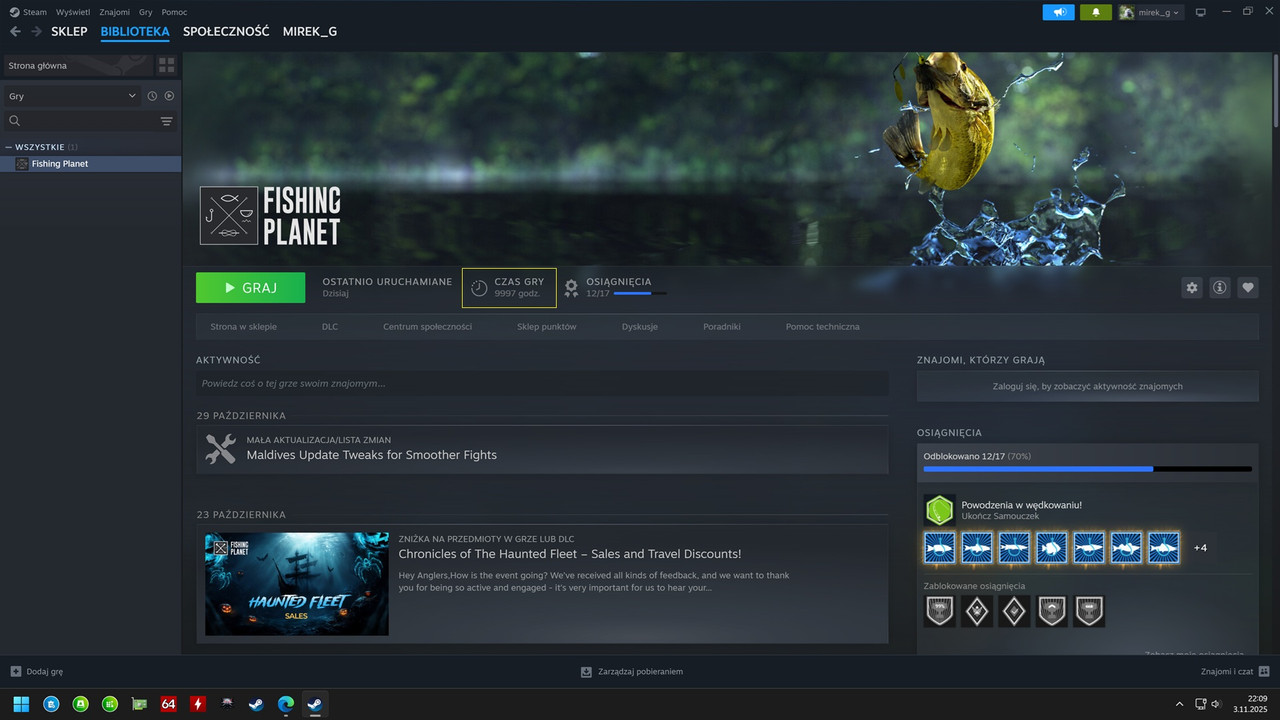Click the activity status input field
The height and width of the screenshot is (720, 1280).
(x=542, y=383)
